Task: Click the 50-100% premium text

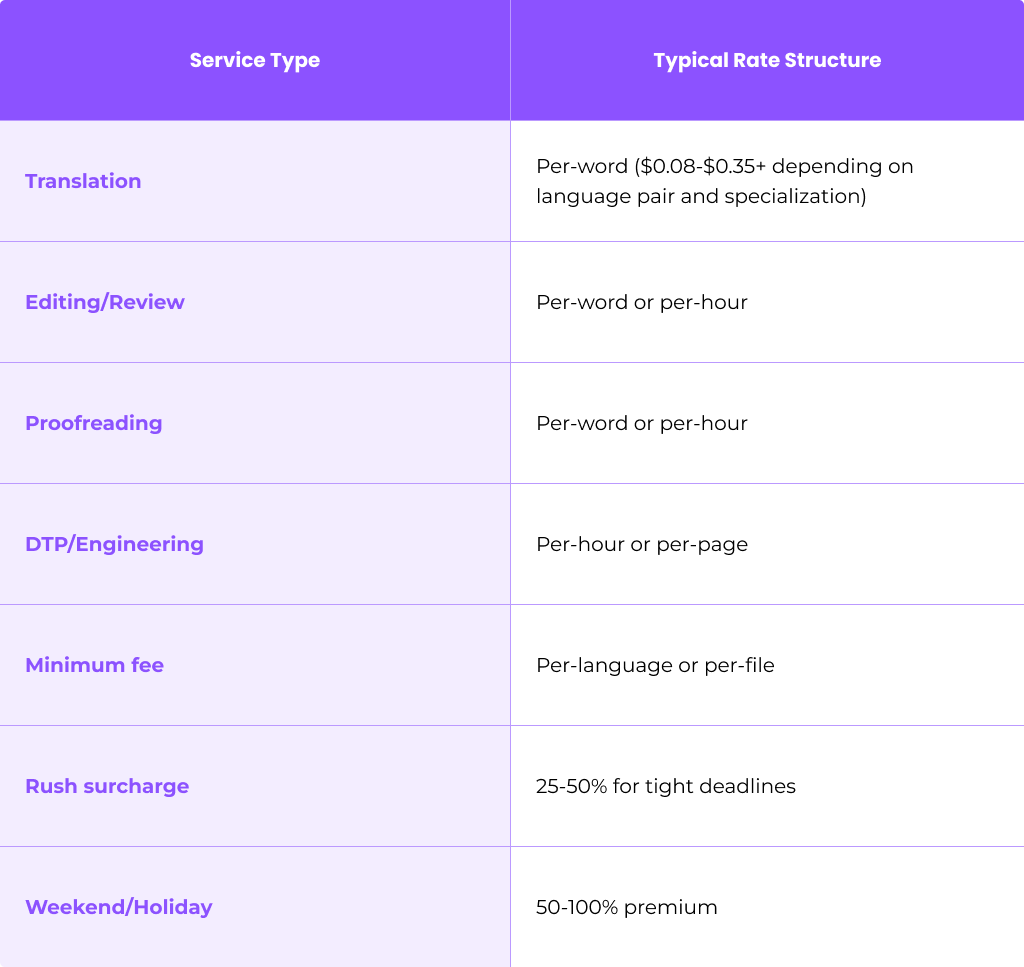Action: (x=626, y=907)
